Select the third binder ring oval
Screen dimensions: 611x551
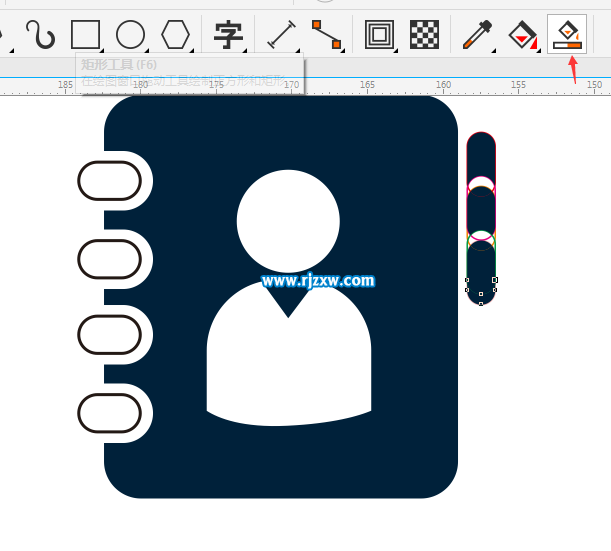[x=110, y=335]
